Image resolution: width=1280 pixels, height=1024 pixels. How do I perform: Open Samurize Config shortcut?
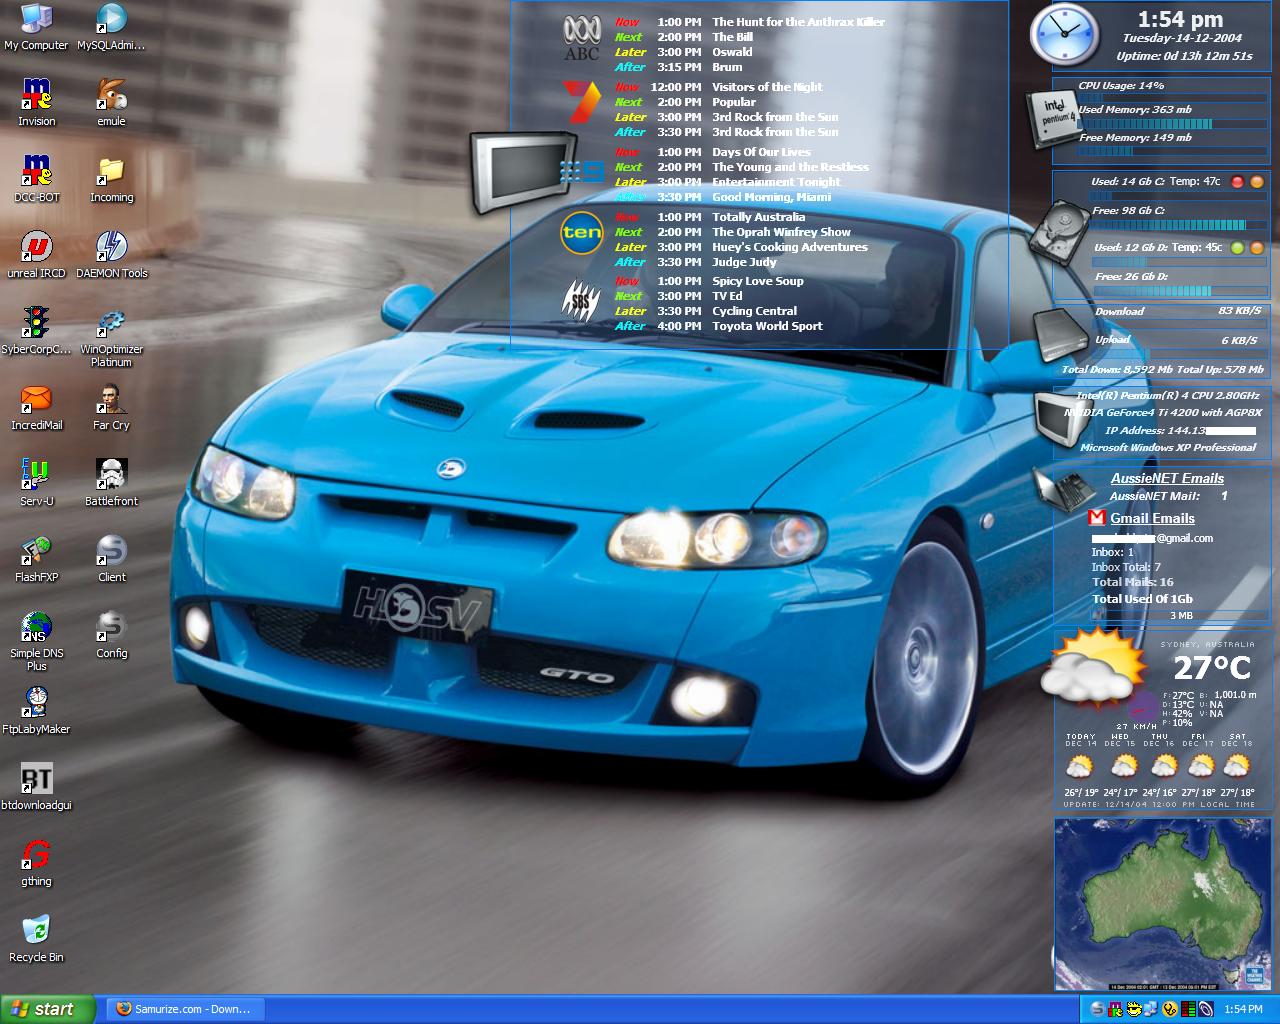click(111, 635)
